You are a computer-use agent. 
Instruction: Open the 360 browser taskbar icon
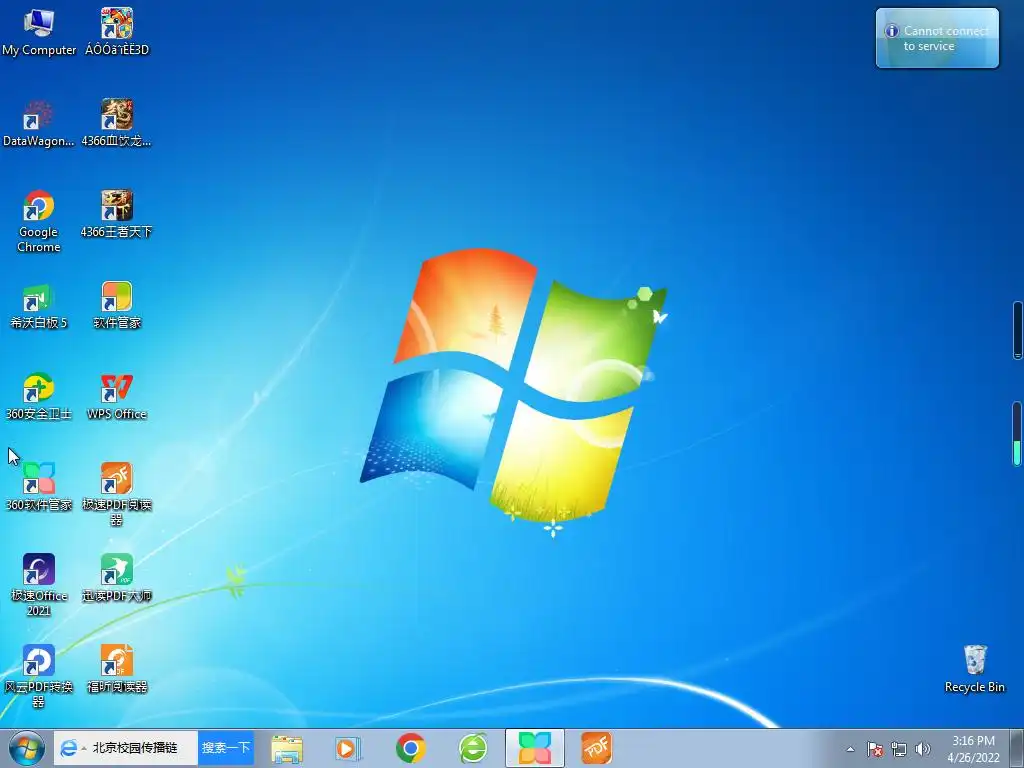pos(473,748)
